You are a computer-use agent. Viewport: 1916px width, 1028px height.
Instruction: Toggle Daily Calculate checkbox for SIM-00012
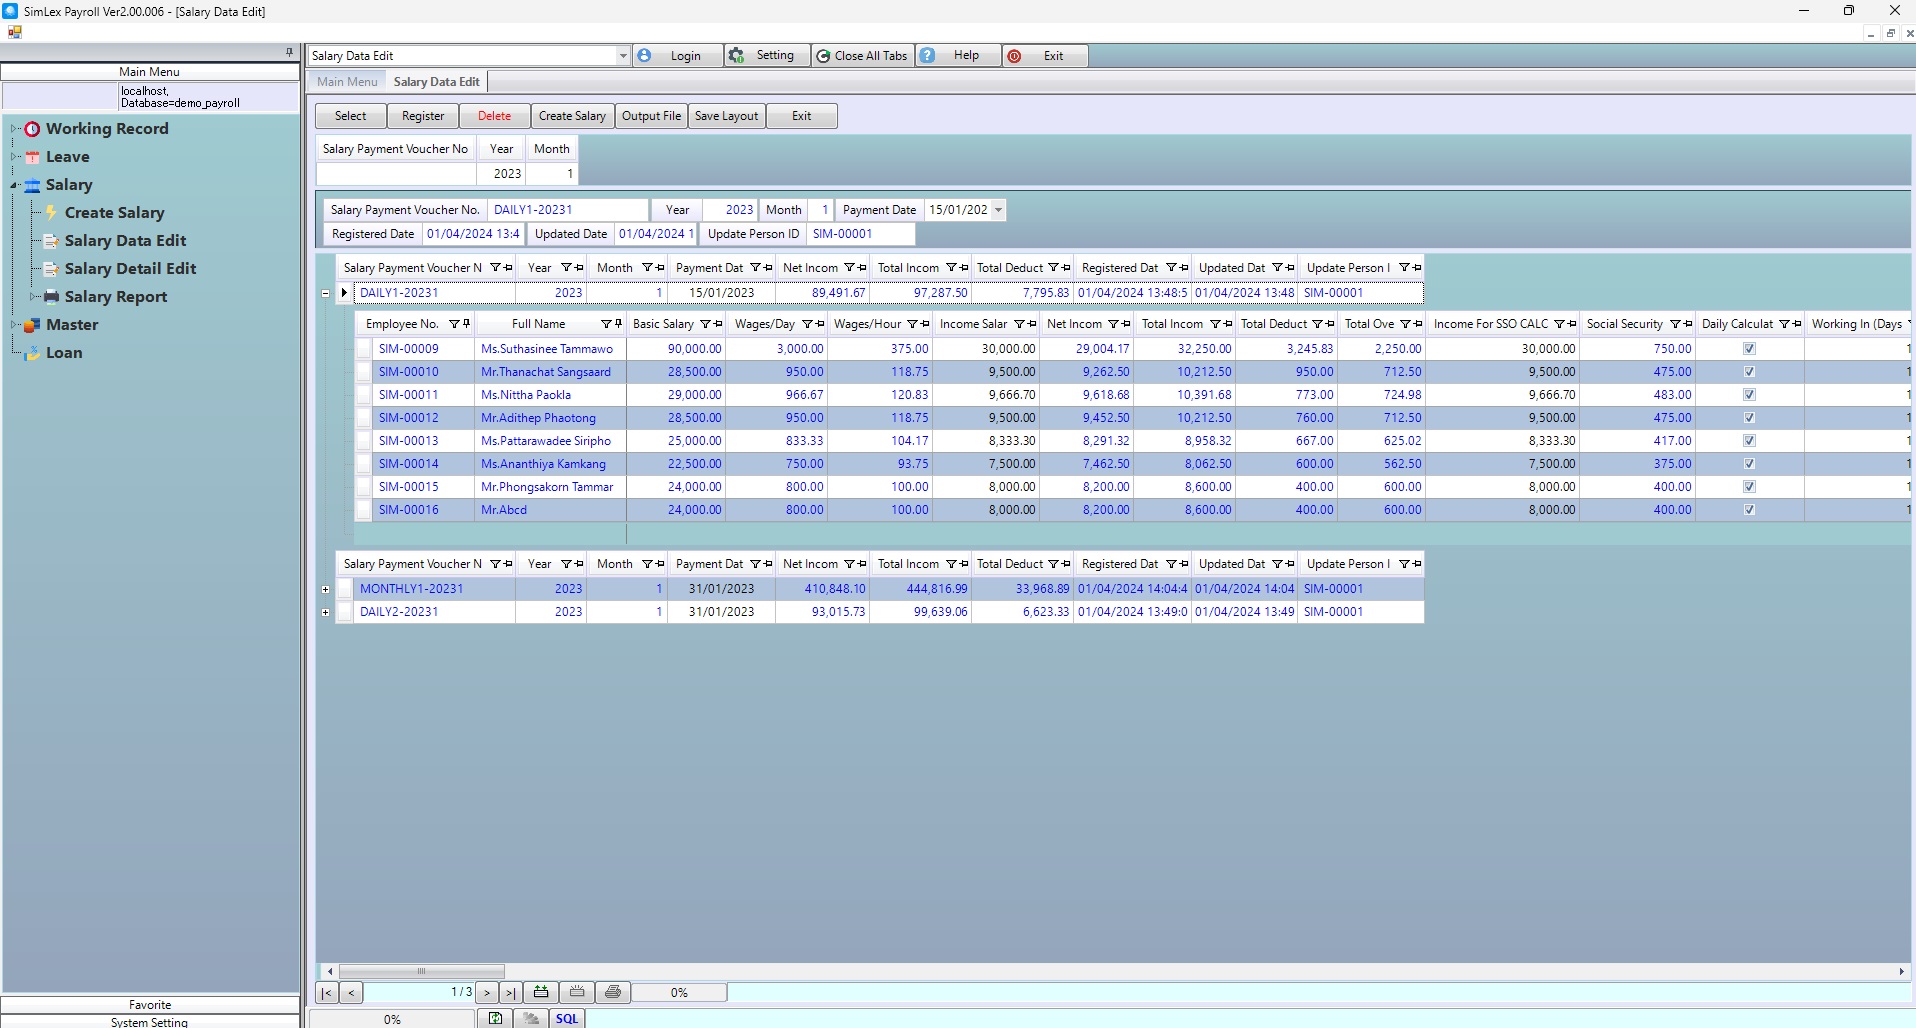click(1749, 418)
